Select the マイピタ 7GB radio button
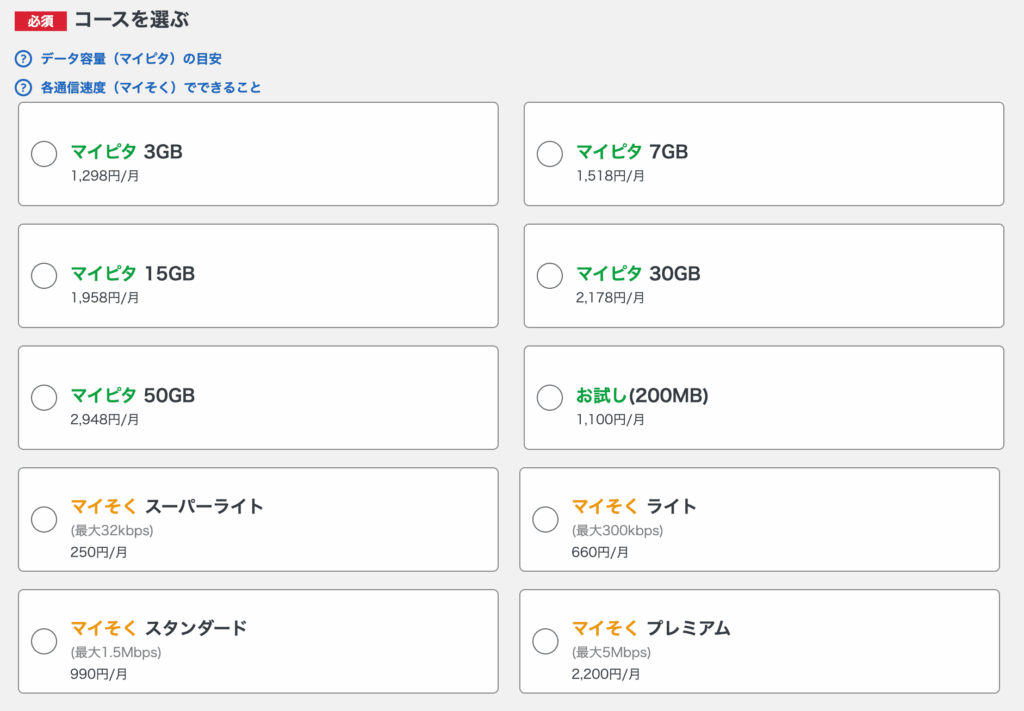Image resolution: width=1024 pixels, height=711 pixels. (549, 154)
